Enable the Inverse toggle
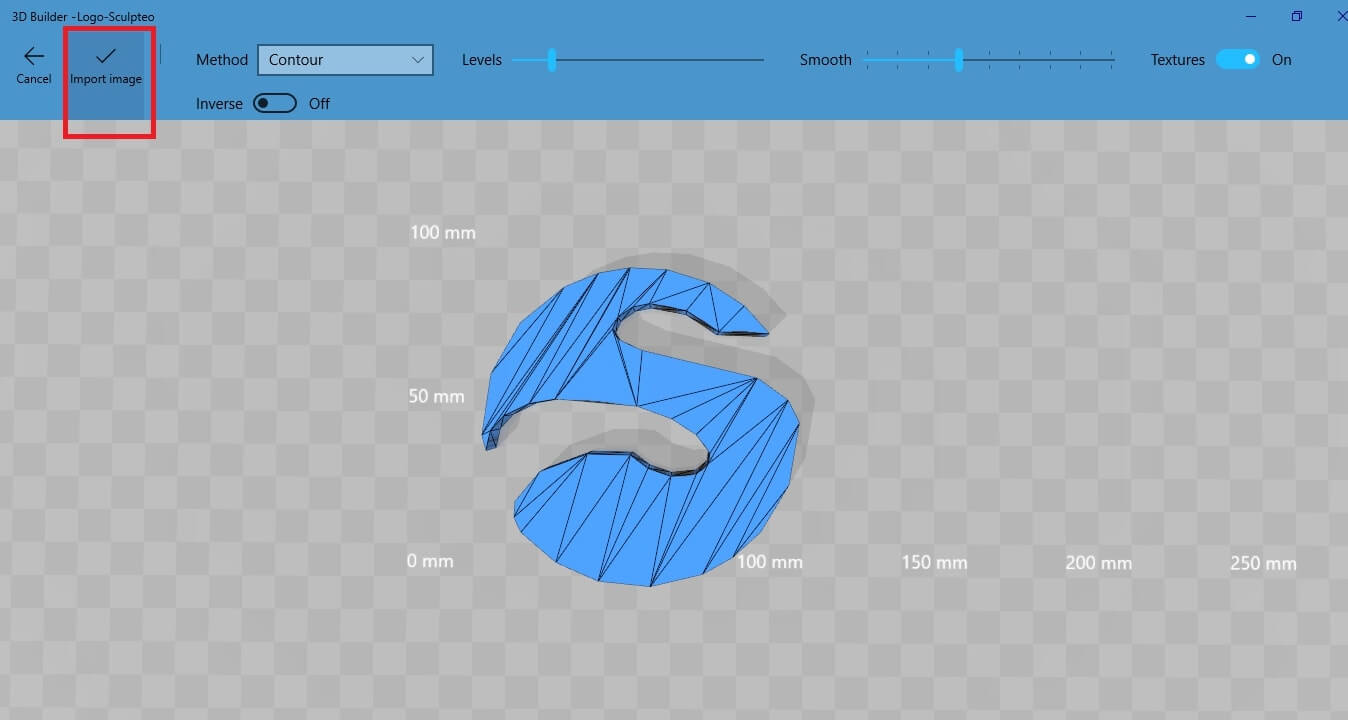 275,103
